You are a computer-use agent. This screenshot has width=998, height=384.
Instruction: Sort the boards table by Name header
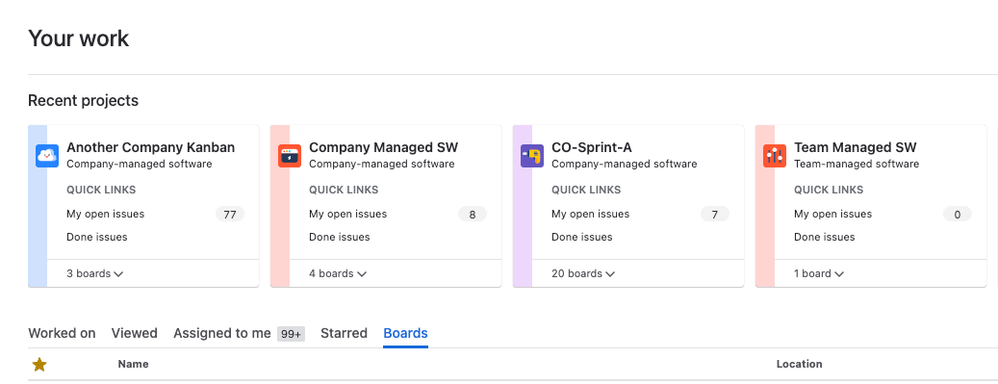(x=133, y=364)
